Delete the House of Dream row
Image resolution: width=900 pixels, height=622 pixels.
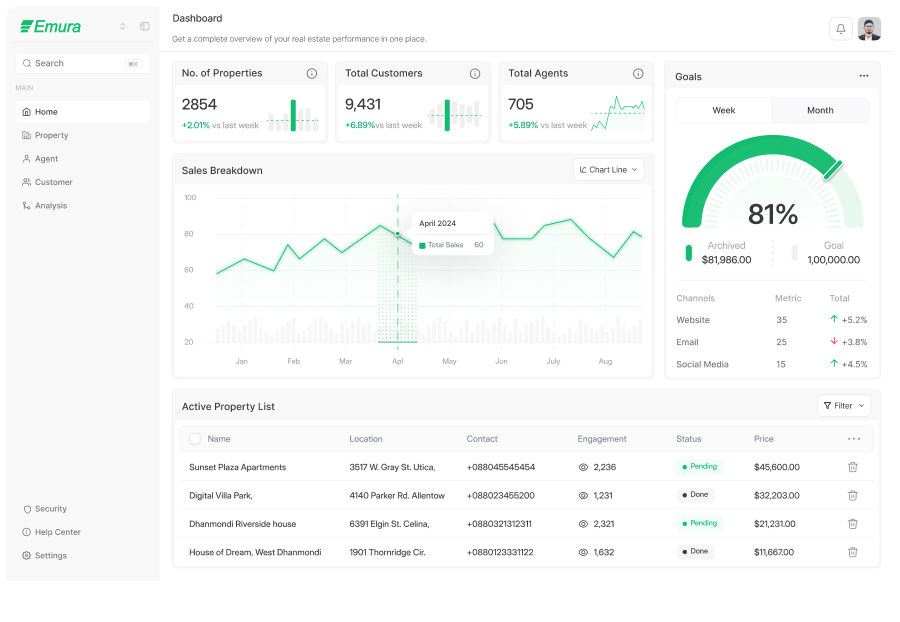(x=852, y=552)
